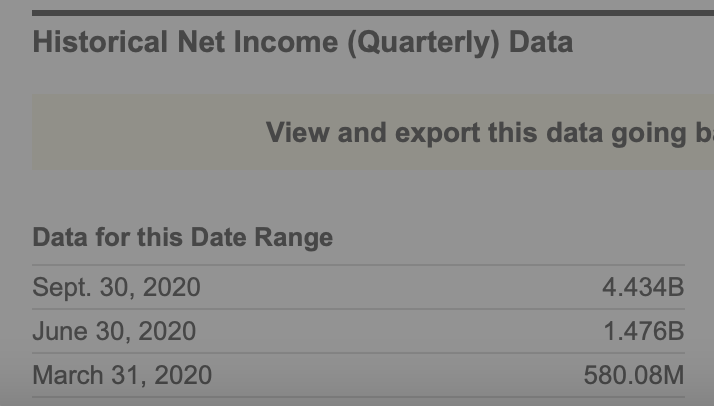Click the blank space in the Sept. 30 row
714x406 pixels.
point(400,288)
